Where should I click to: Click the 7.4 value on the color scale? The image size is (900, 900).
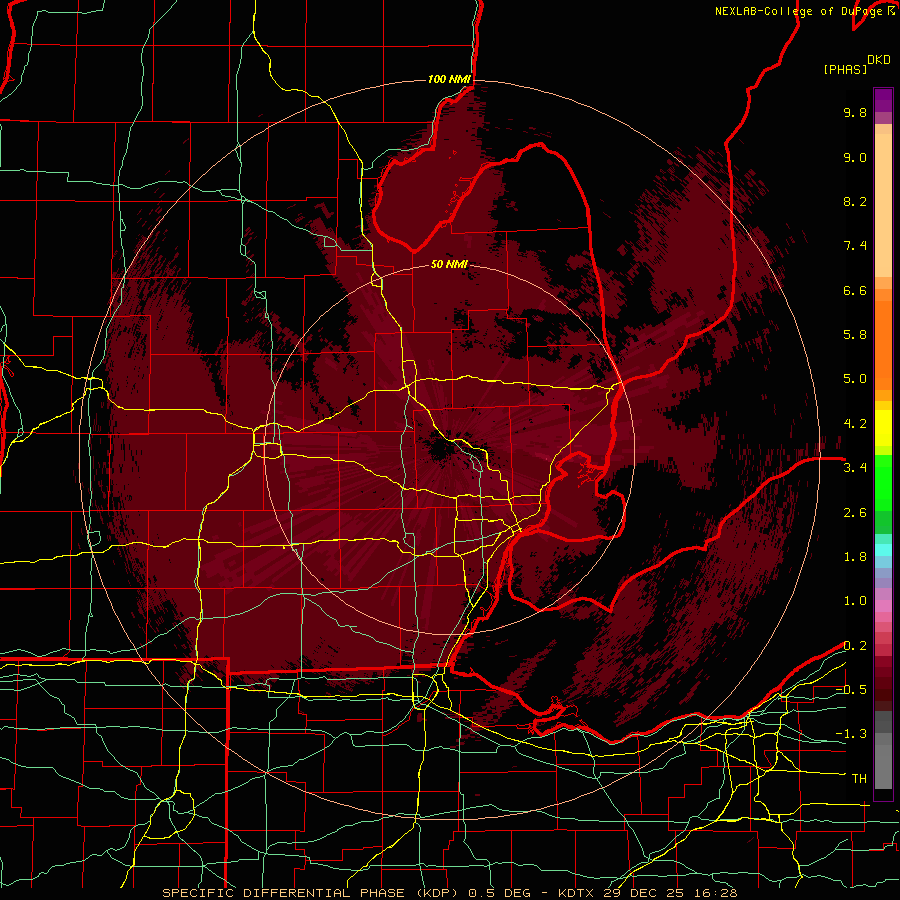(x=855, y=246)
